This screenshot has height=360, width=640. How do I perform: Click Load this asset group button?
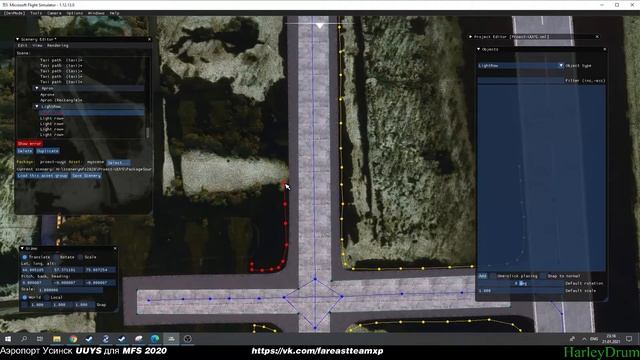click(x=42, y=176)
